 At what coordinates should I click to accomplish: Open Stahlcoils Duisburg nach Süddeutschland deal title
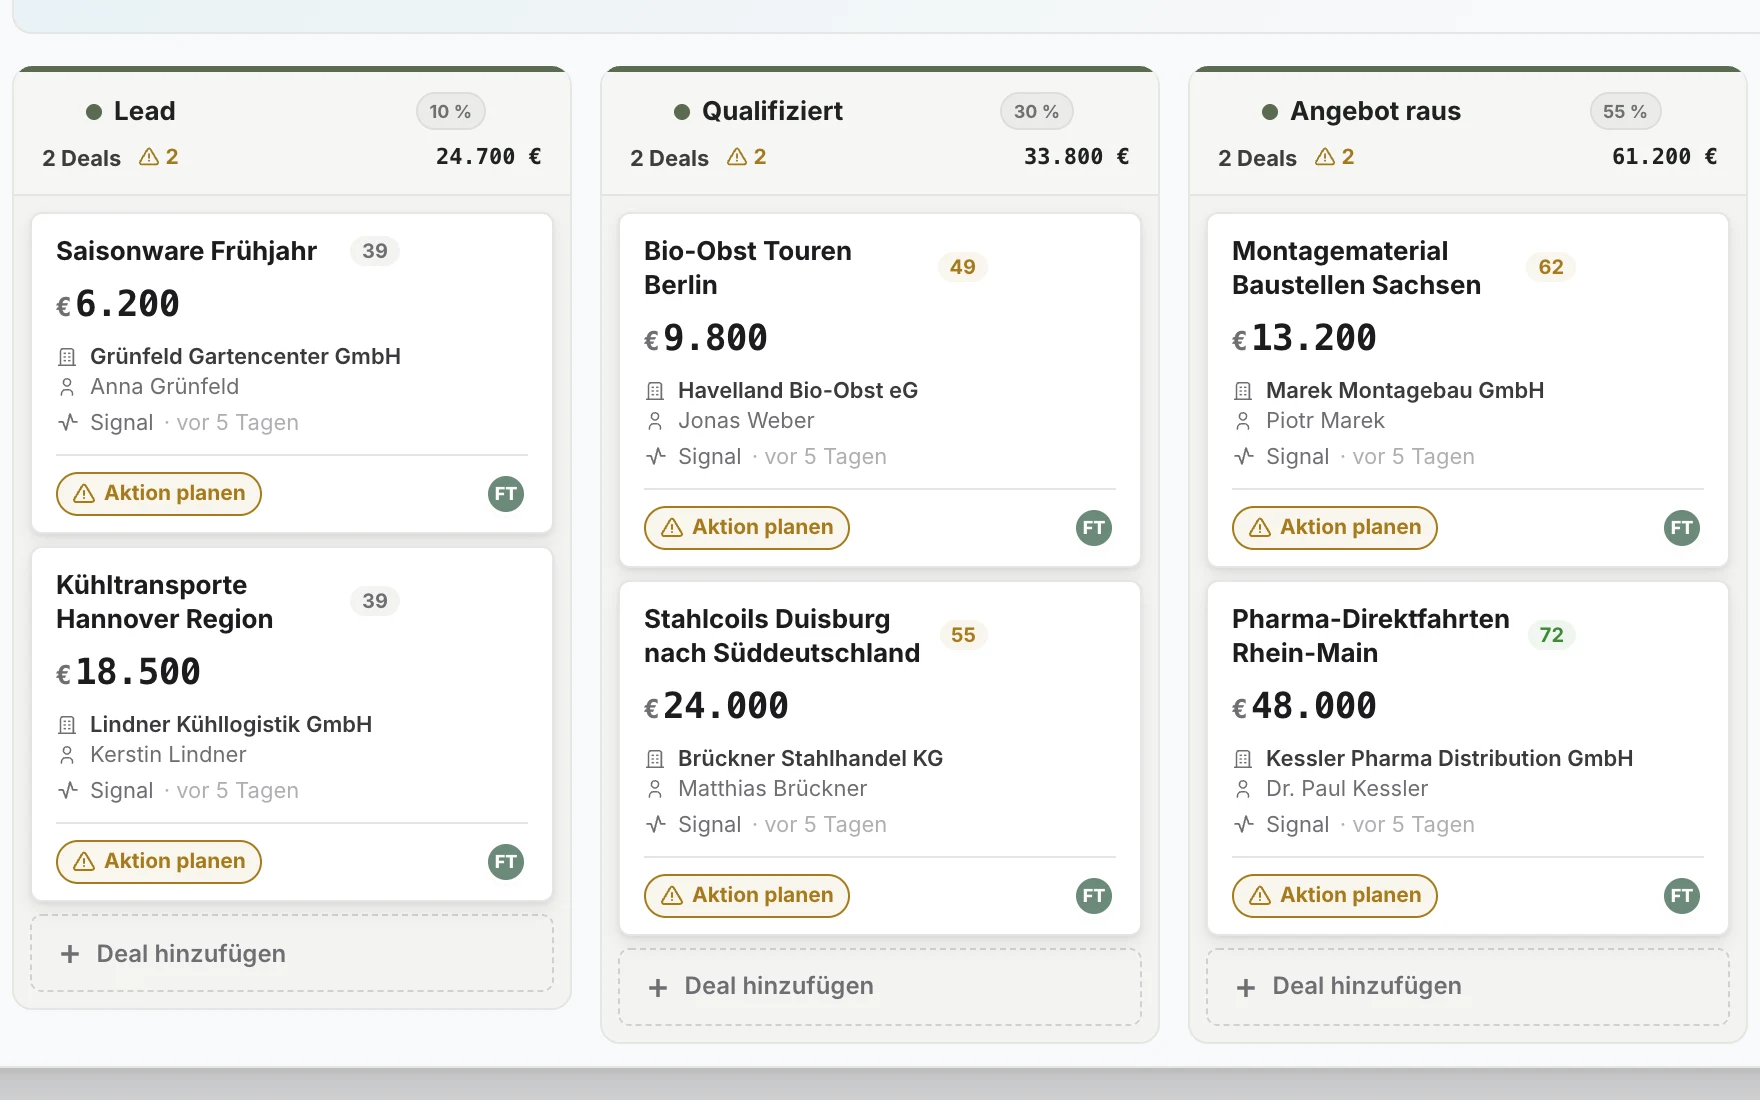tap(782, 636)
